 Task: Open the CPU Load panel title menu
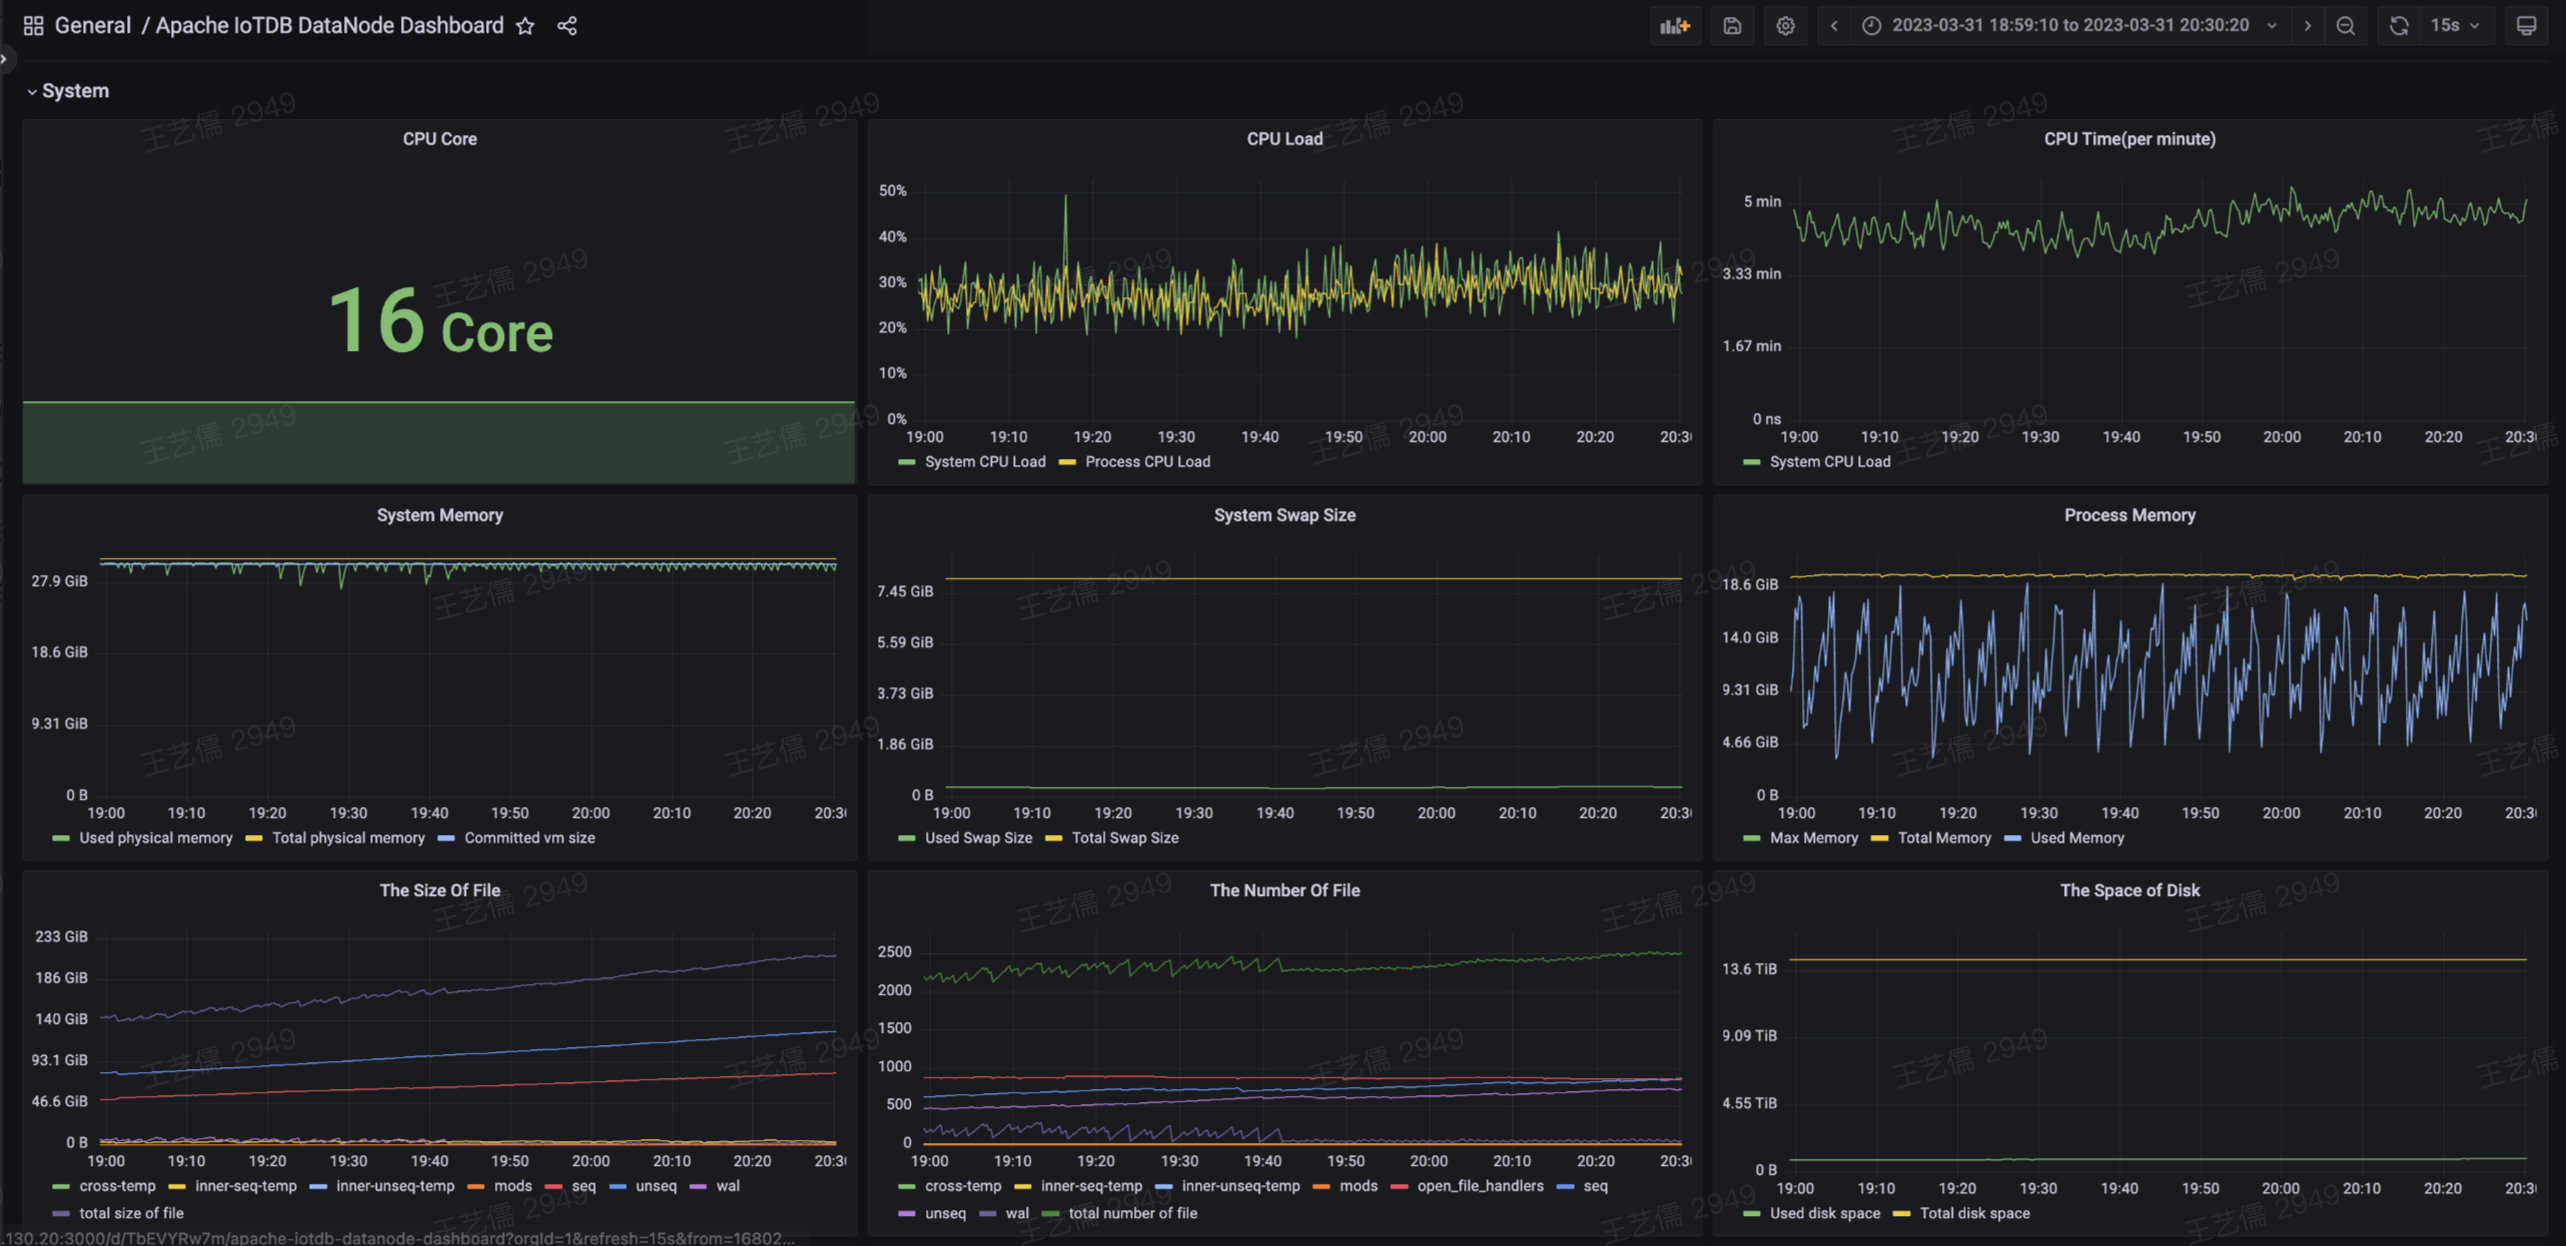tap(1284, 139)
